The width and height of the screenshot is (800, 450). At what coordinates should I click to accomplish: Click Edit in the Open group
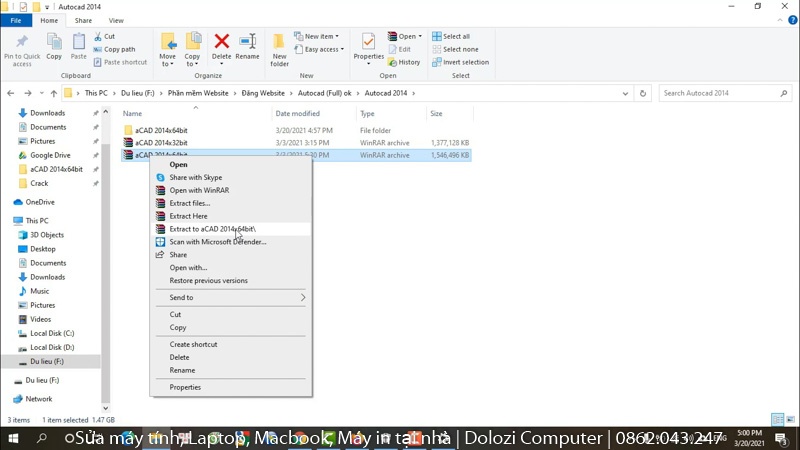coord(399,49)
